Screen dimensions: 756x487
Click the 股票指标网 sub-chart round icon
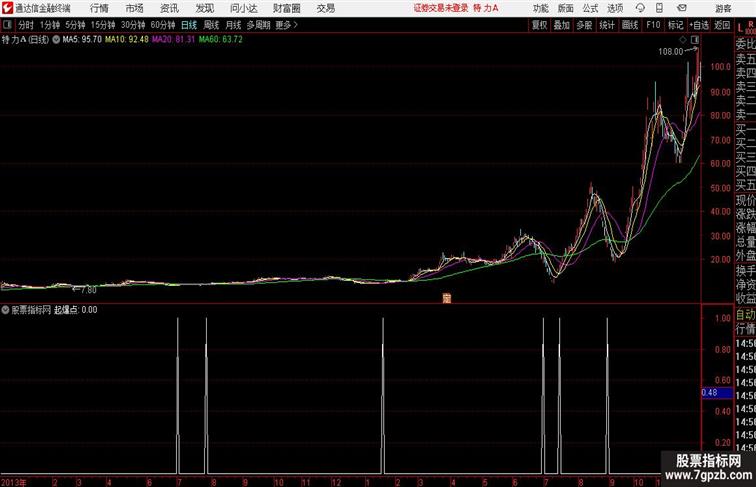pos(5,310)
